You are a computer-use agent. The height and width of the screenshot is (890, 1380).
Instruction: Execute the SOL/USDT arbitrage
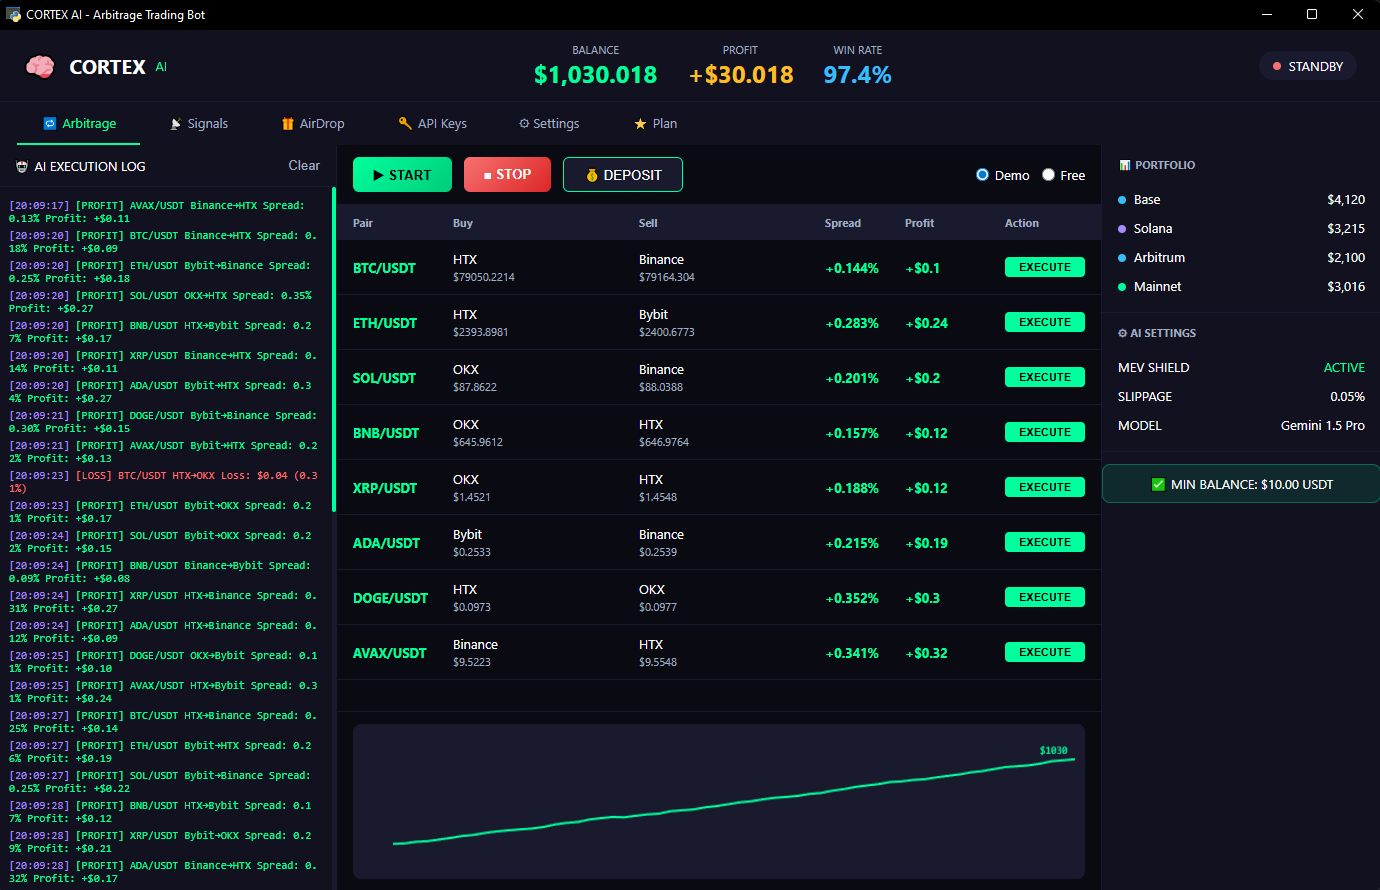[1045, 377]
